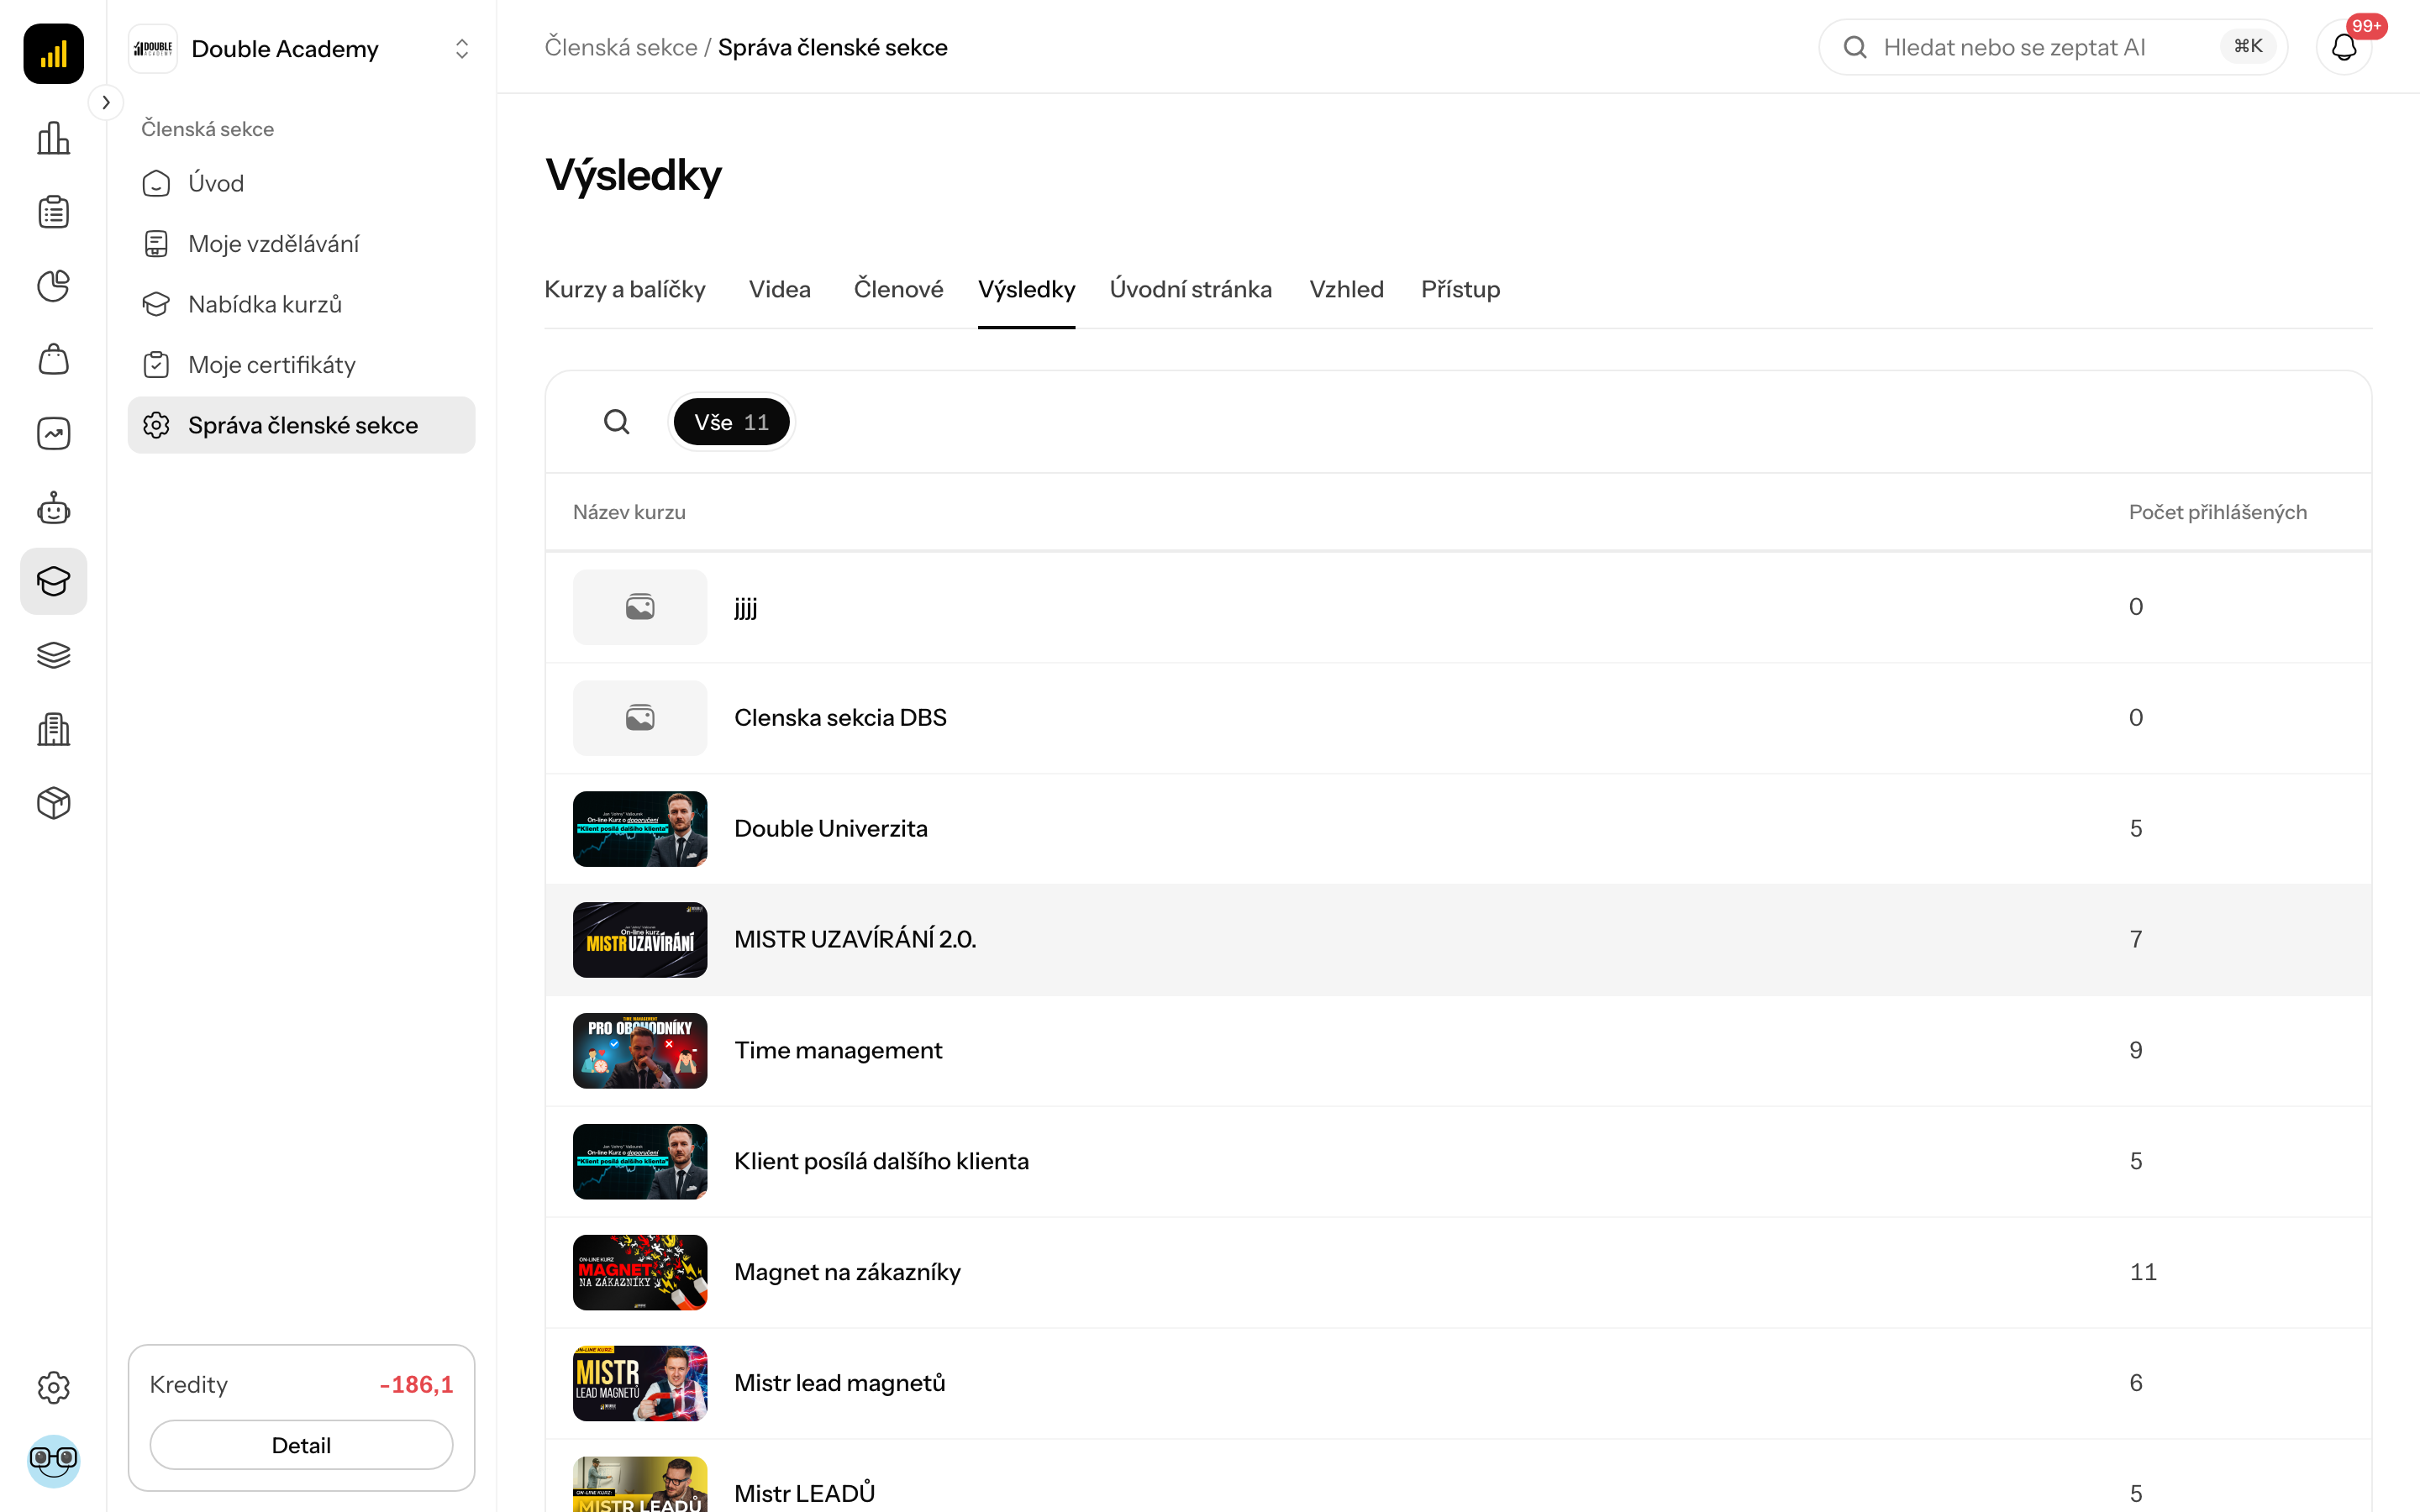The height and width of the screenshot is (1512, 2420).
Task: Open the robot AI icon in rail
Action: (53, 508)
